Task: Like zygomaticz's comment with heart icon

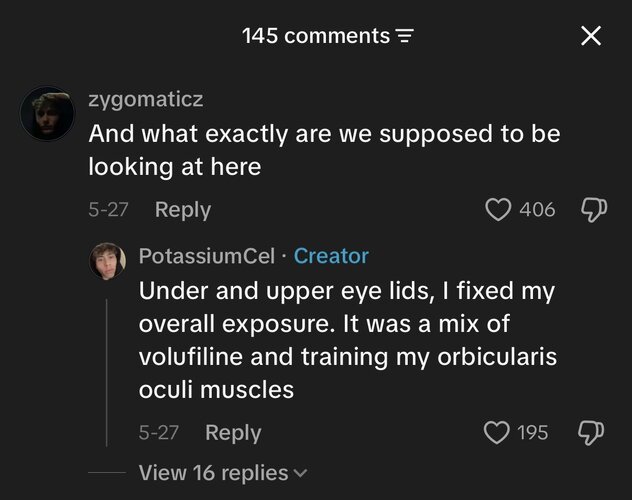Action: tap(498, 210)
